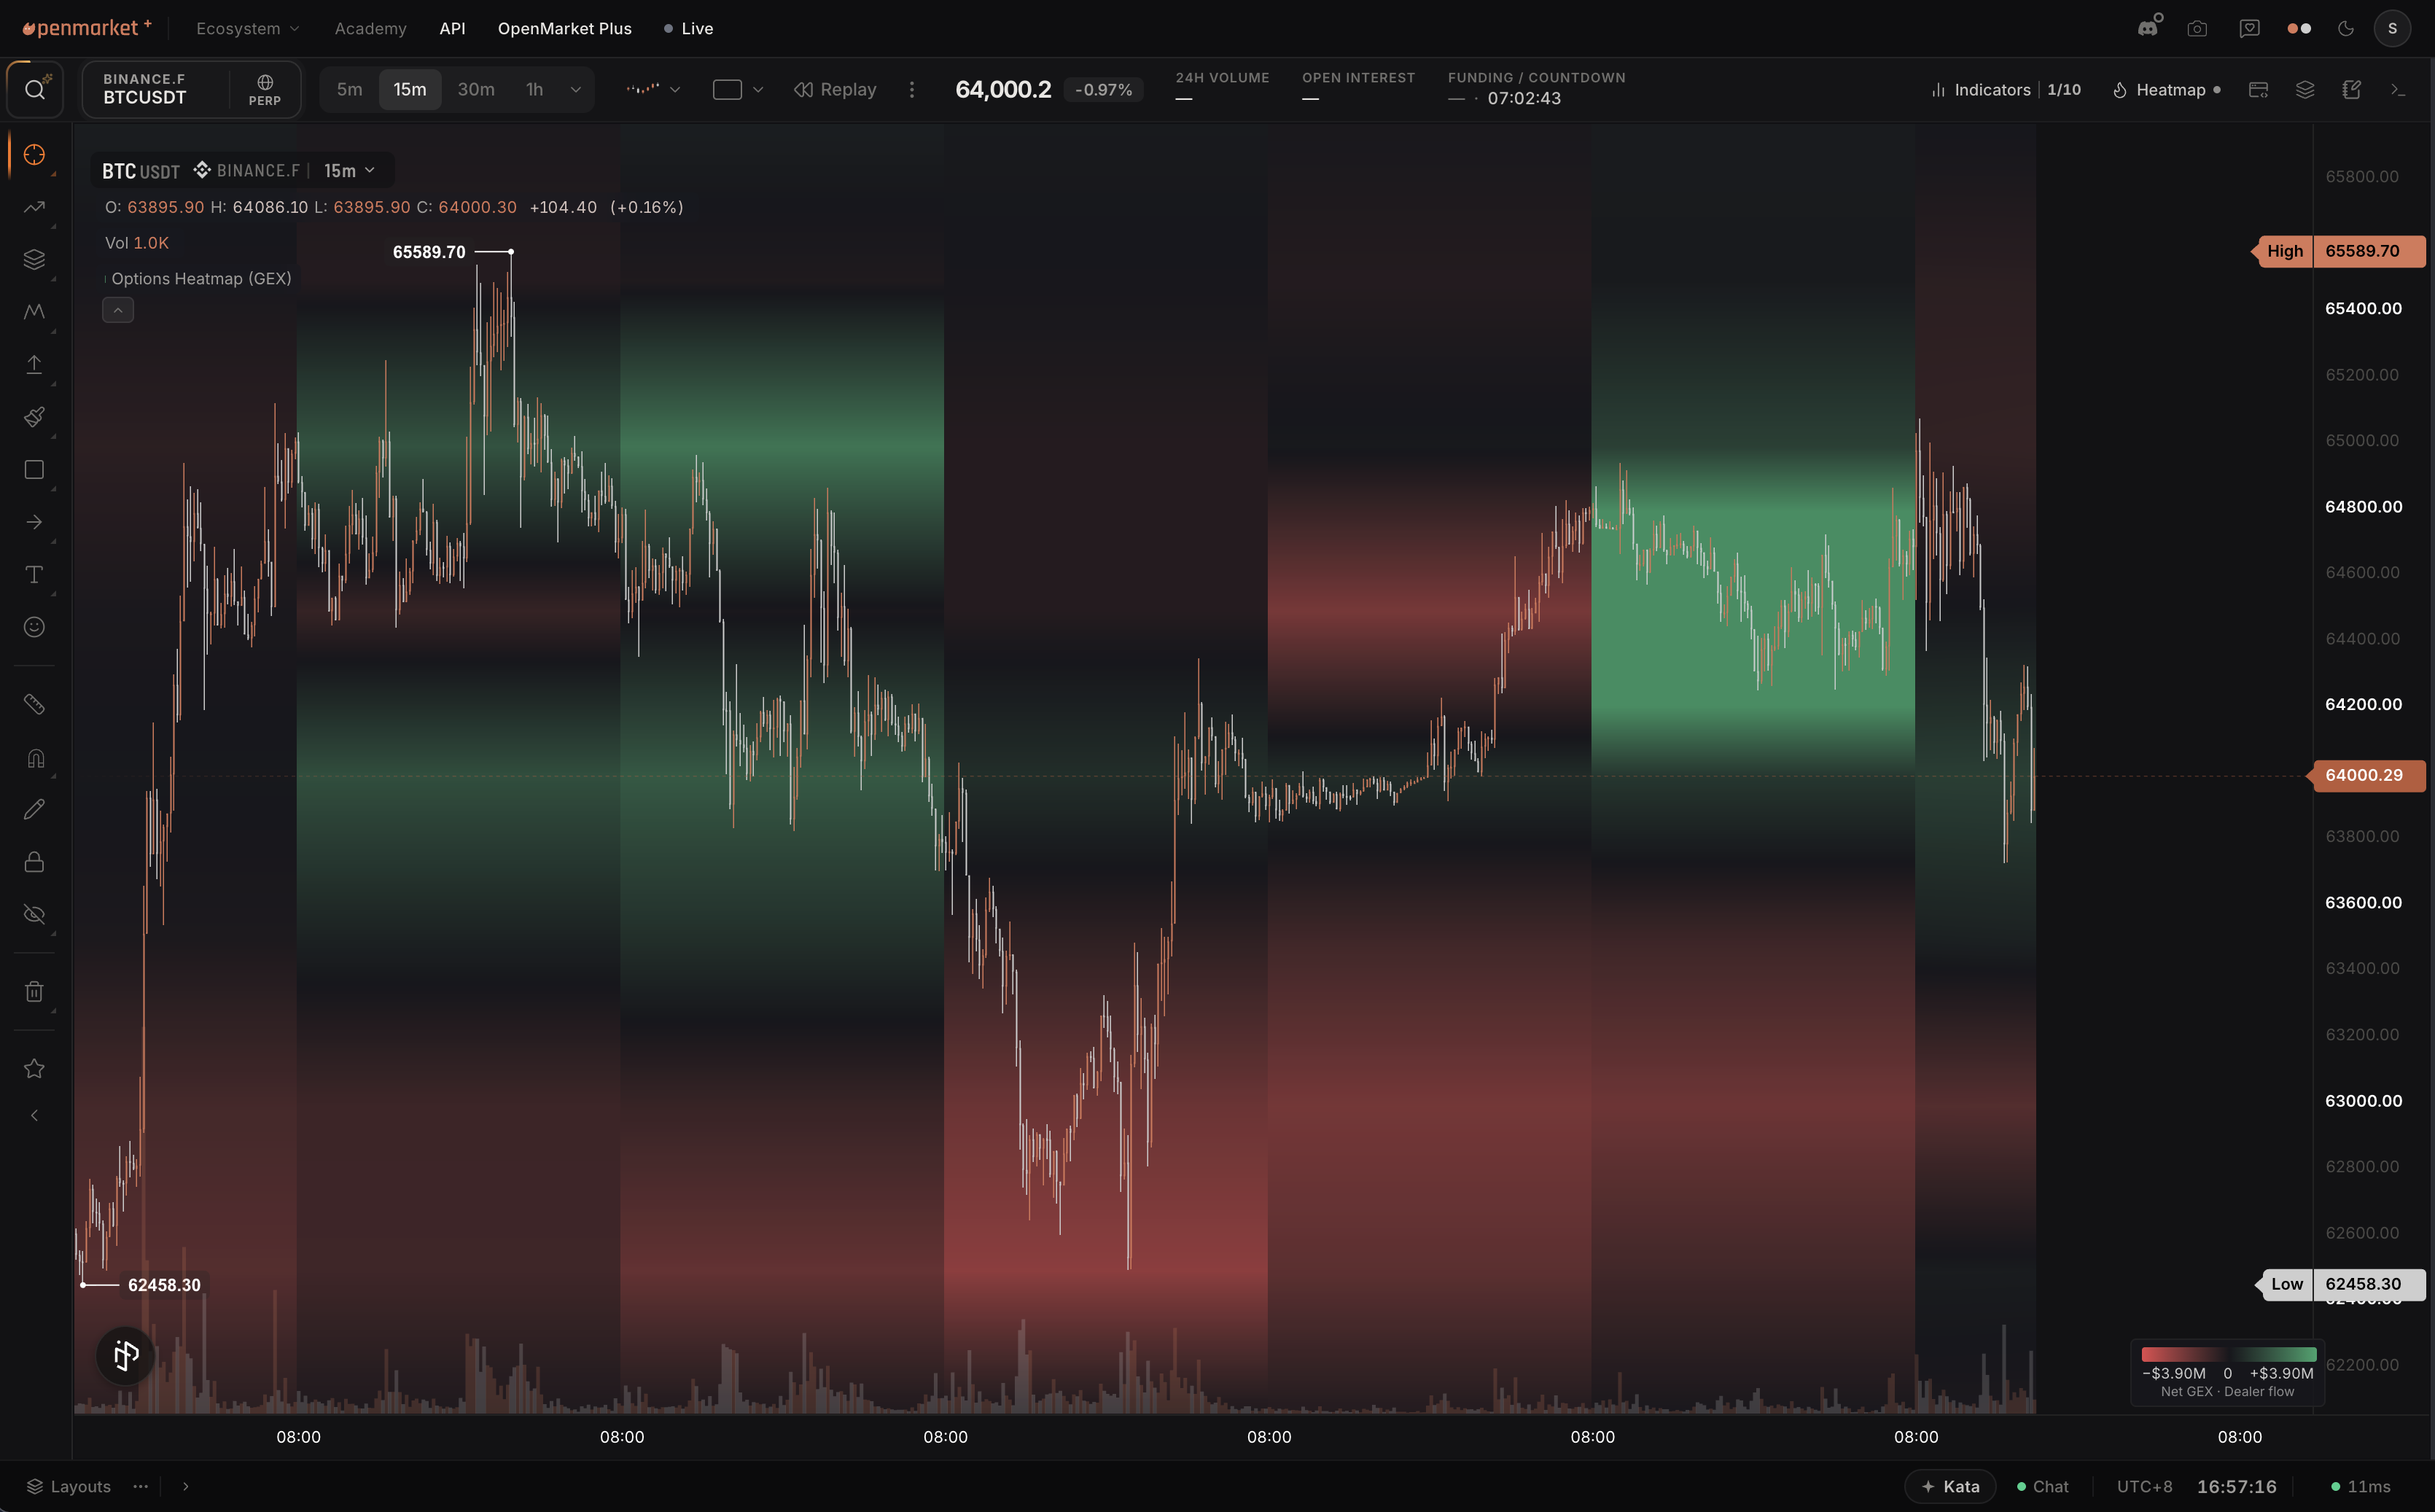2435x1512 pixels.
Task: Select the text annotation tool
Action: coord(34,575)
